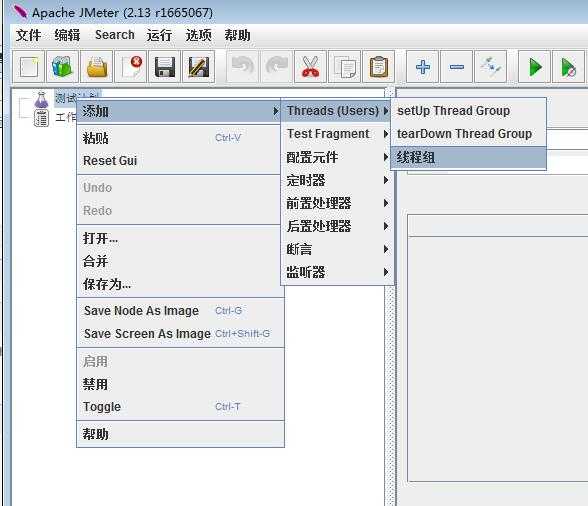Open the 文件 menu

coord(28,35)
